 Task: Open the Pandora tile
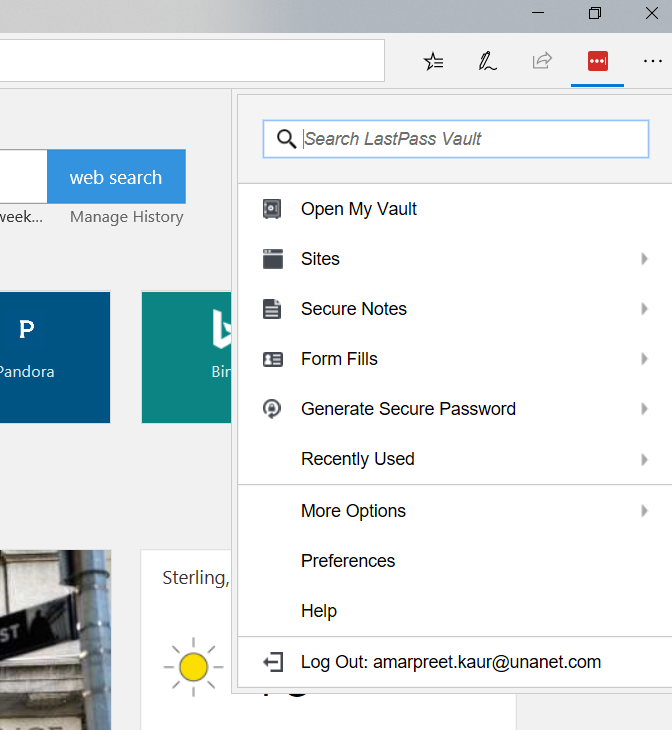click(x=55, y=358)
